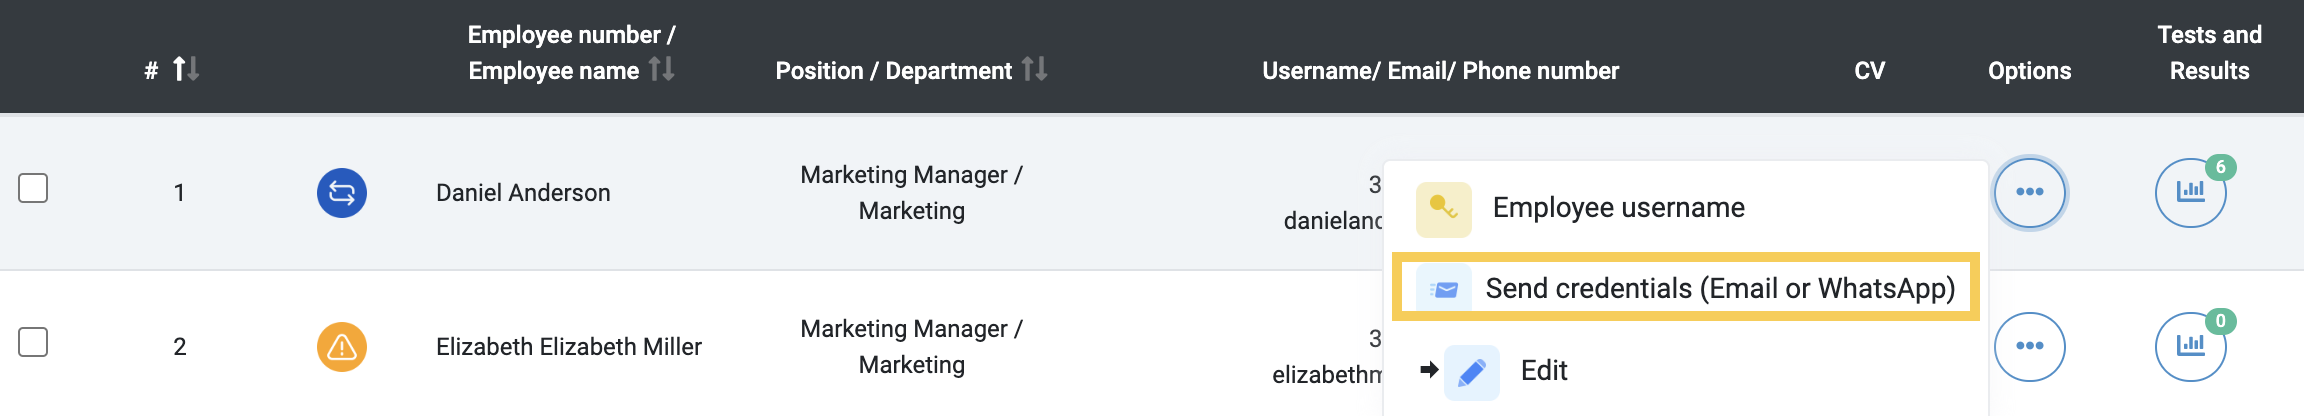Close the three-dot options button for Daniel Anderson
This screenshot has width=2304, height=416.
pyautogui.click(x=2030, y=193)
